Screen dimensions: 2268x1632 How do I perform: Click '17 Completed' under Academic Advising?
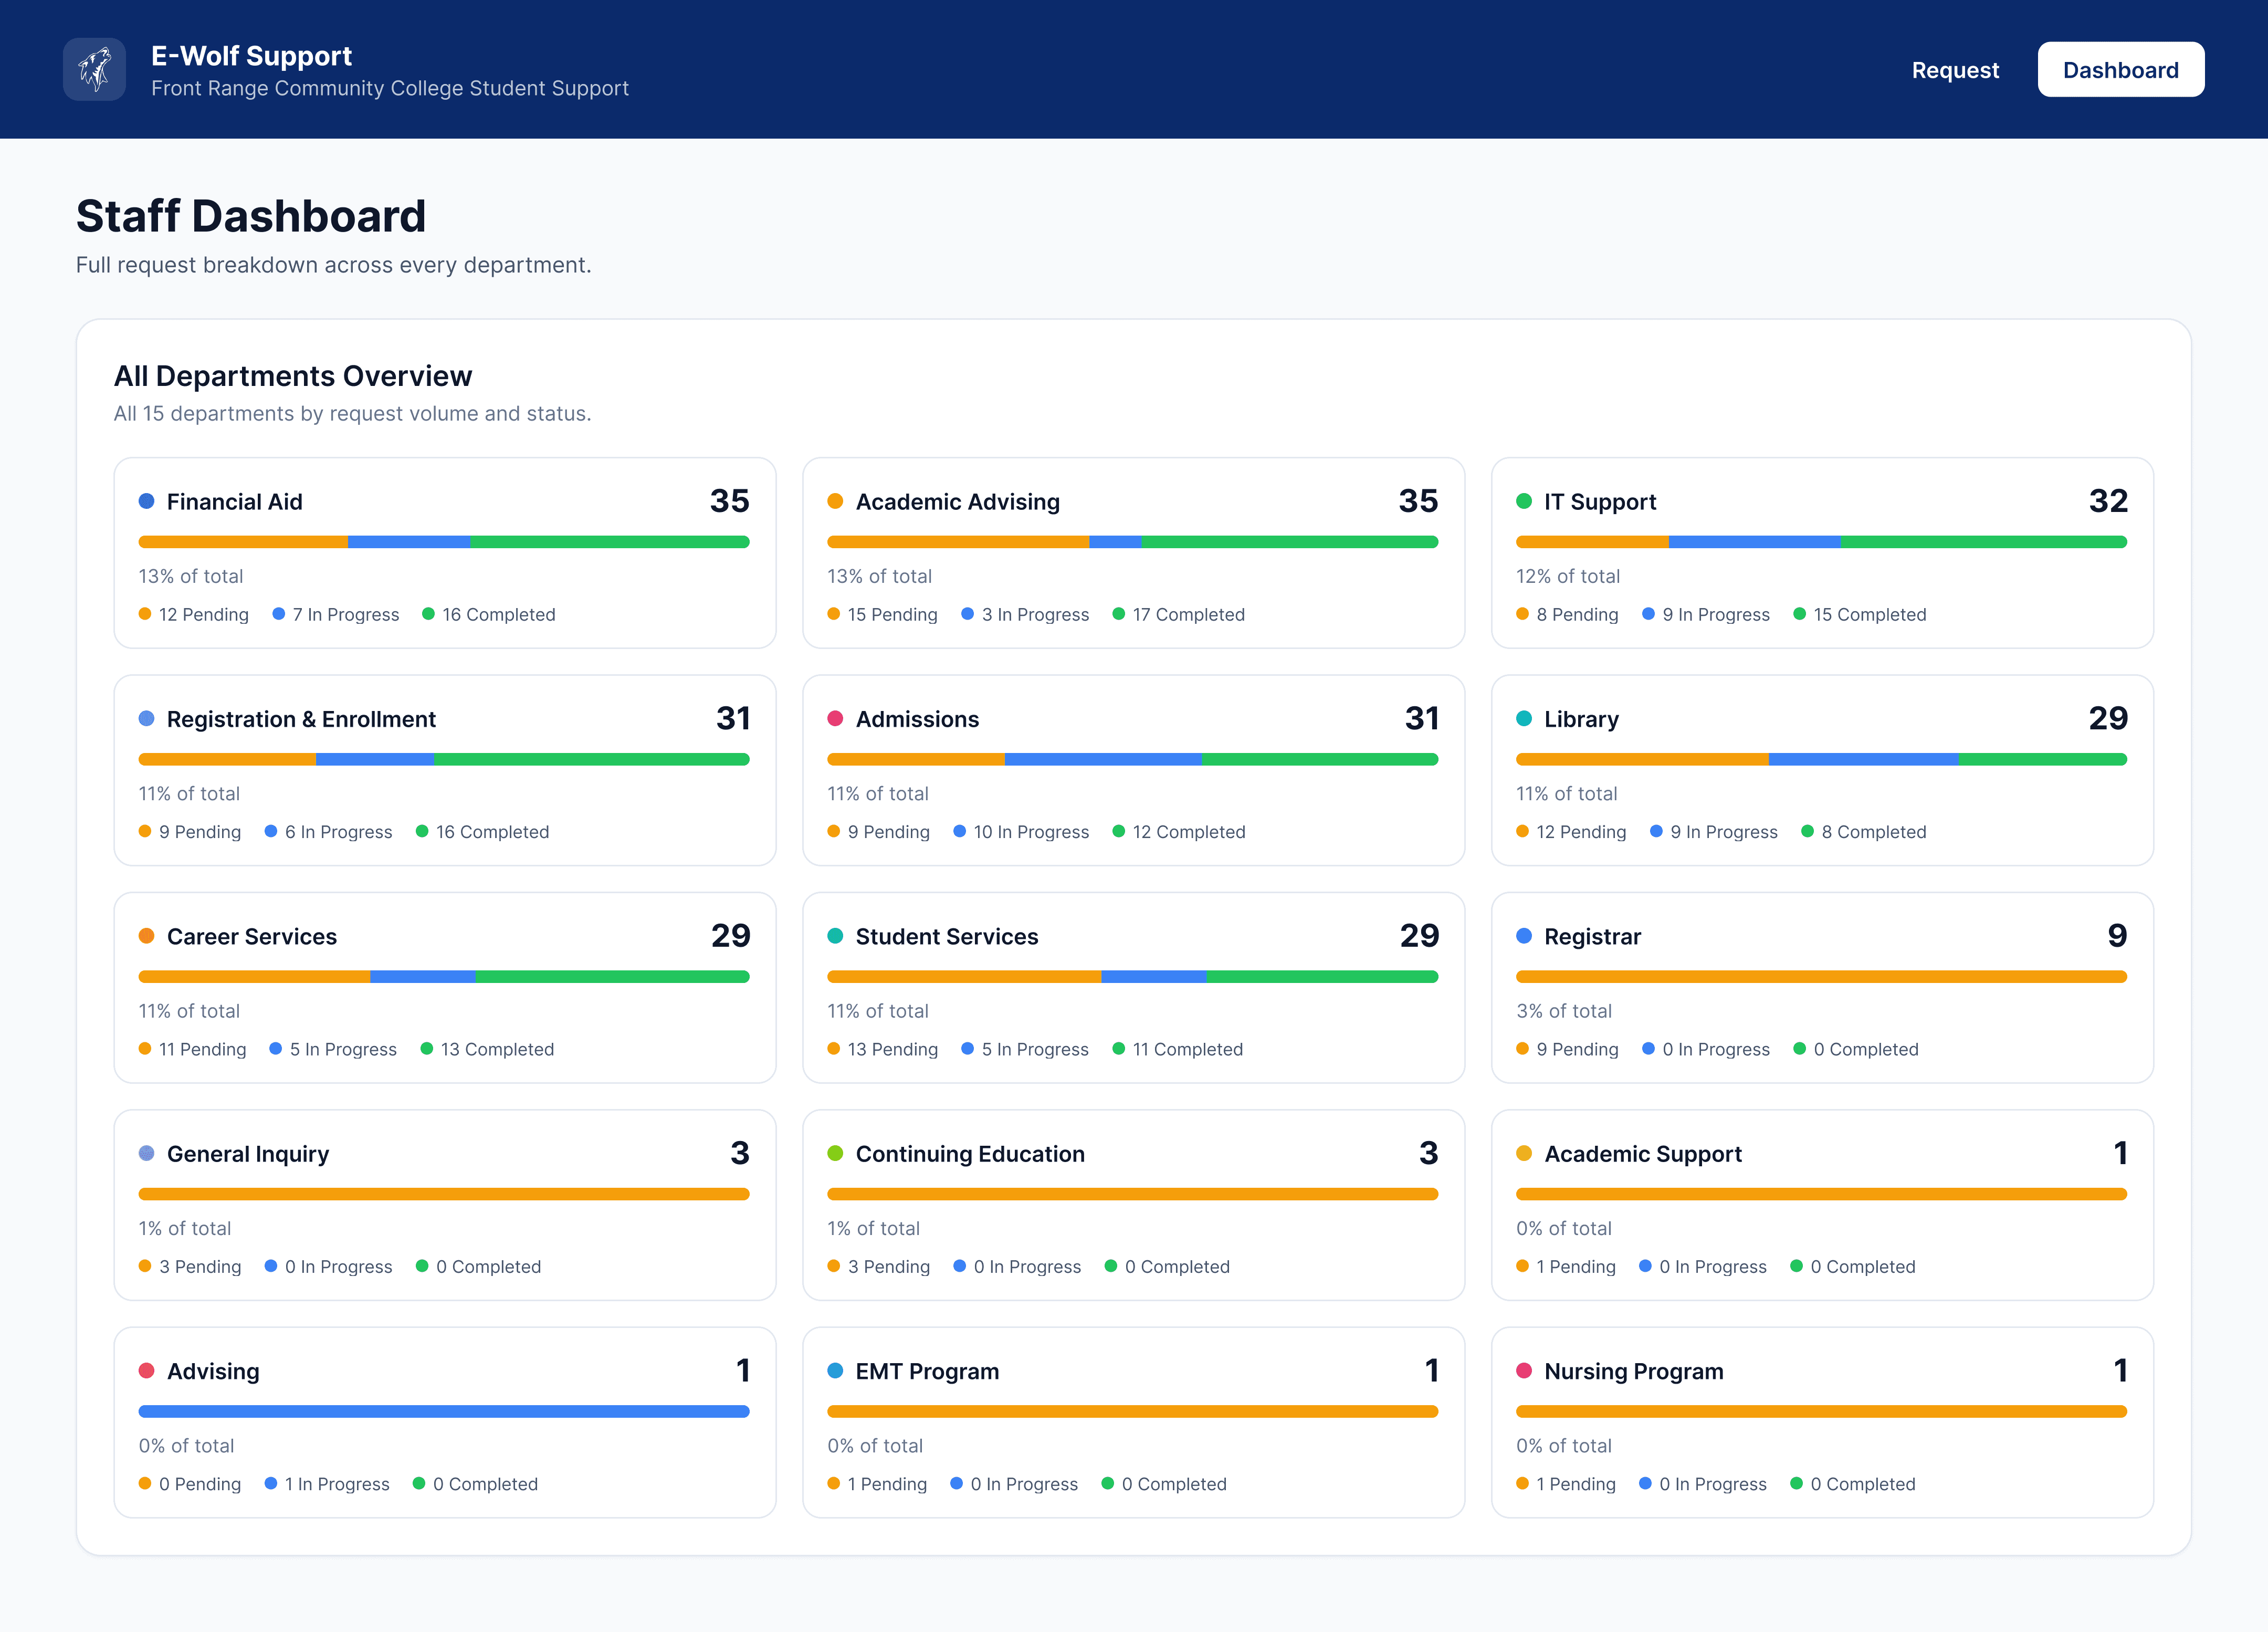tap(1179, 614)
